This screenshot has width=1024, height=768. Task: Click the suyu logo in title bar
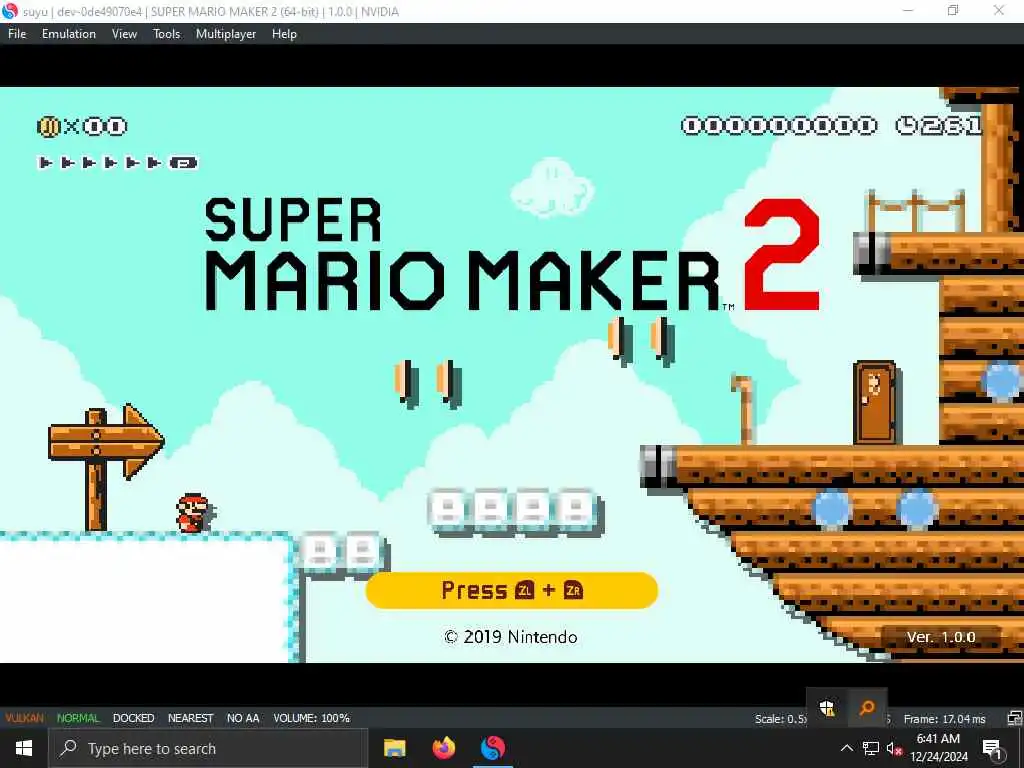pyautogui.click(x=10, y=11)
